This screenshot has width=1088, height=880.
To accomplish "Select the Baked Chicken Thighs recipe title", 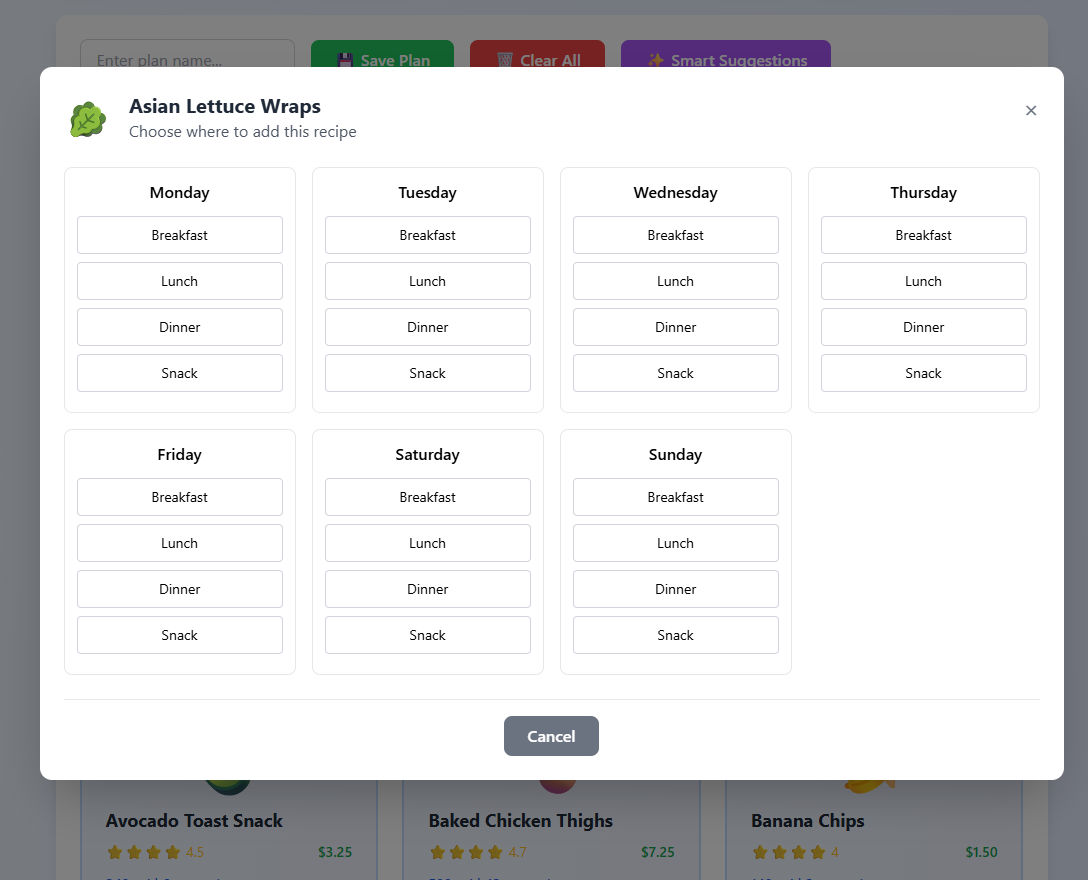I will (x=520, y=820).
